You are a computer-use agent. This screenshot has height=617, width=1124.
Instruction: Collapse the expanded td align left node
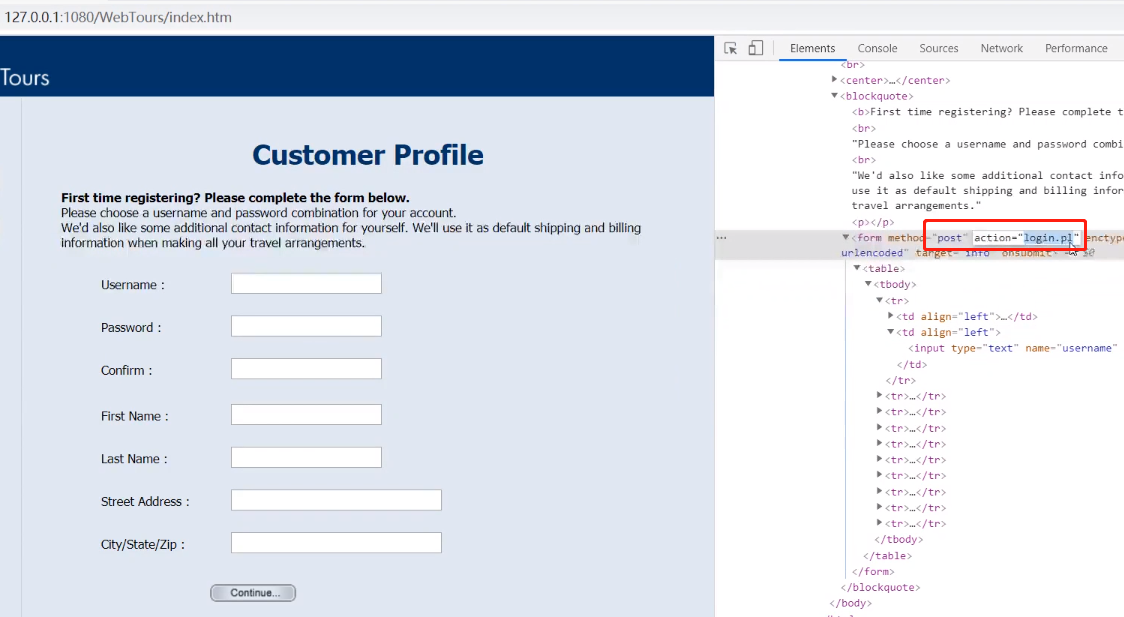coord(890,332)
